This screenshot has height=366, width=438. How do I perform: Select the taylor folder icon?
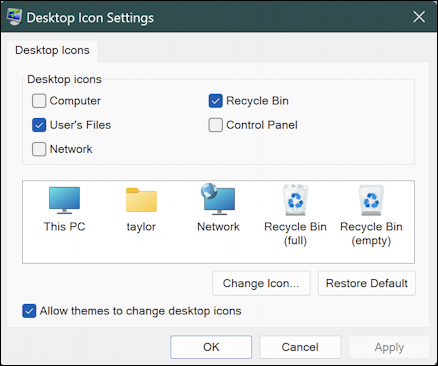[x=141, y=200]
